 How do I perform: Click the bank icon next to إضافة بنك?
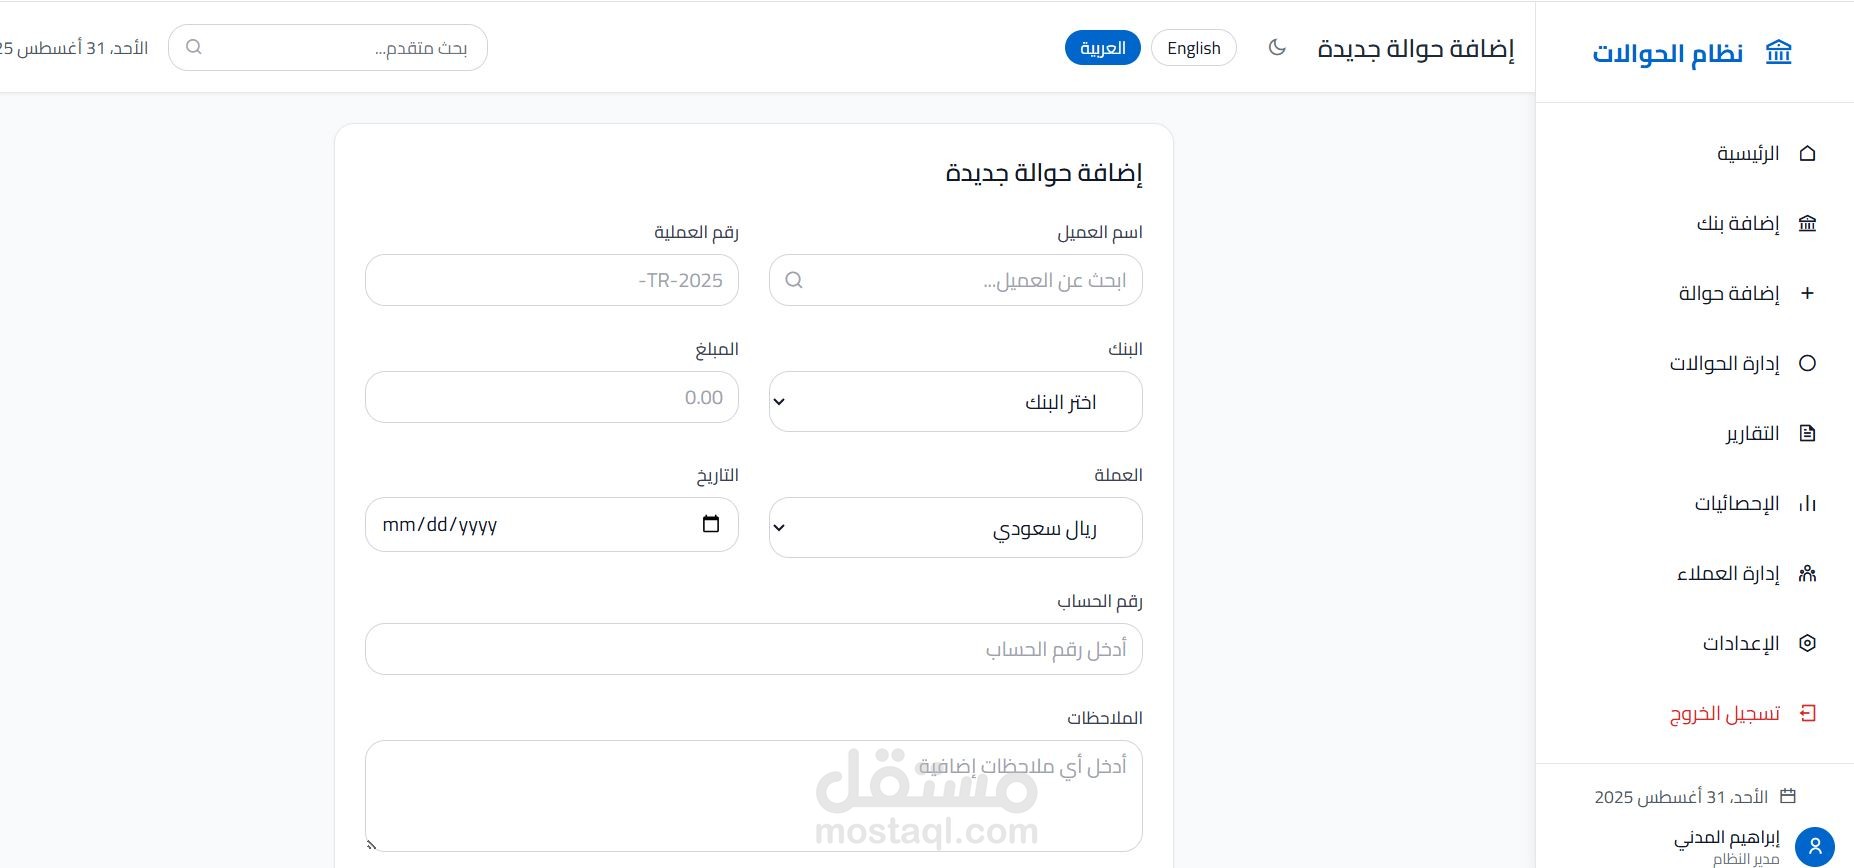click(1807, 223)
